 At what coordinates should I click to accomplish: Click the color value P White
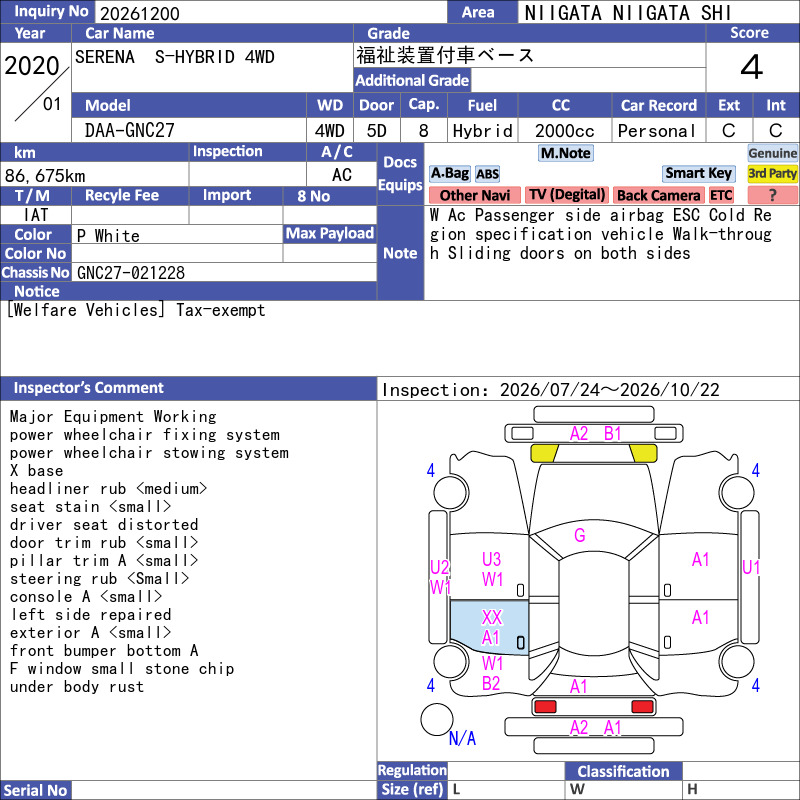(108, 236)
